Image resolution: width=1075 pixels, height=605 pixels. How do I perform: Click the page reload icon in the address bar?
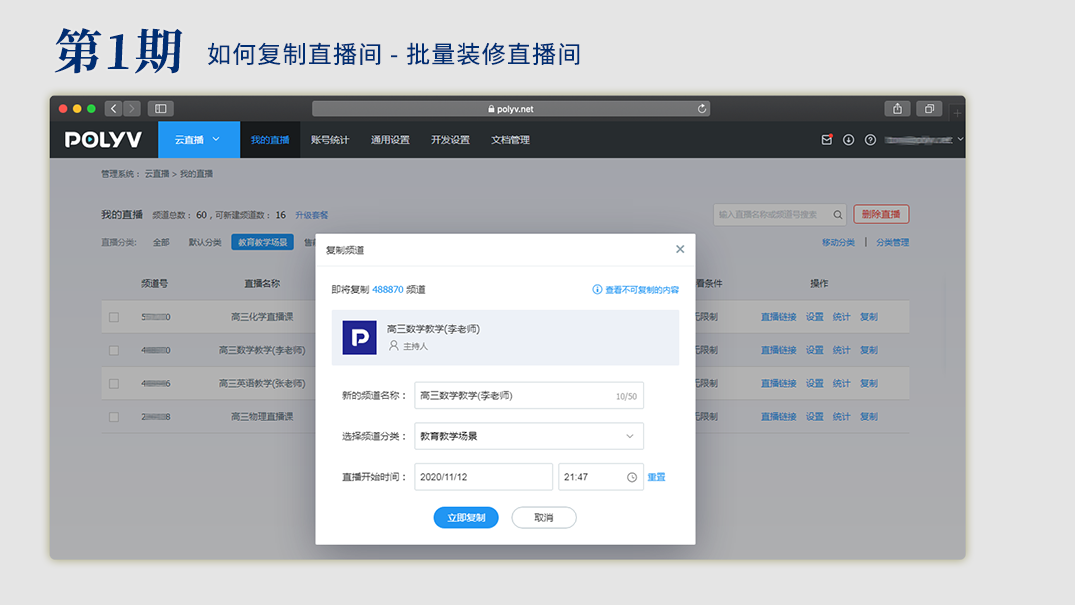tap(702, 108)
